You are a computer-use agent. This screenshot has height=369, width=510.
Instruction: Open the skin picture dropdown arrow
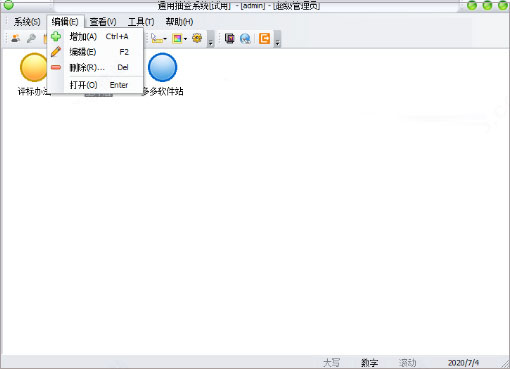point(185,39)
